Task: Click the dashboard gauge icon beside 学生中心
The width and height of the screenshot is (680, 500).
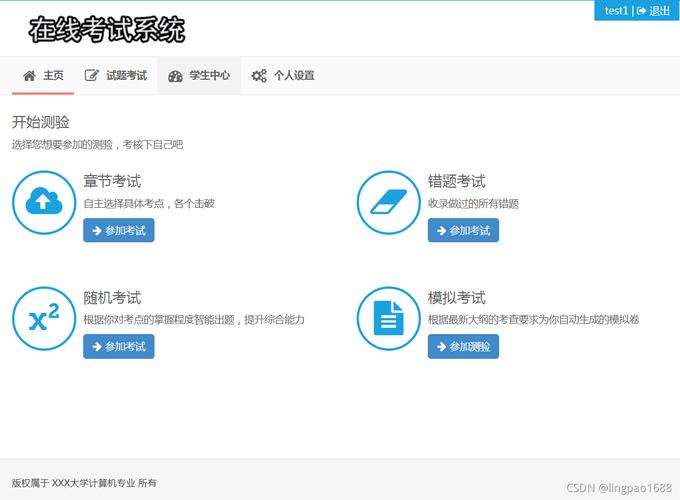Action: click(x=175, y=76)
